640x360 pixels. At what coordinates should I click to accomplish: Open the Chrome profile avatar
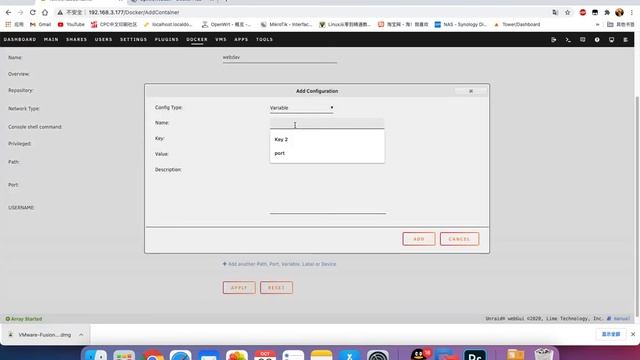click(619, 12)
